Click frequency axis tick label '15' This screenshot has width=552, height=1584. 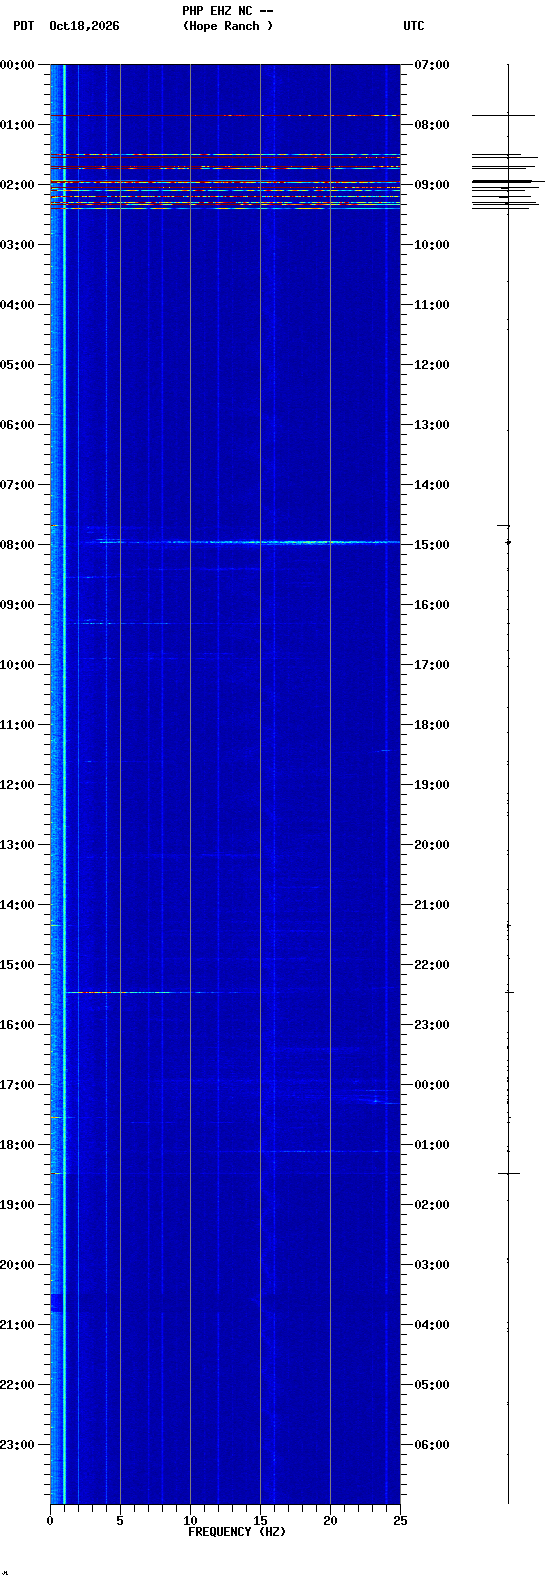(260, 1521)
